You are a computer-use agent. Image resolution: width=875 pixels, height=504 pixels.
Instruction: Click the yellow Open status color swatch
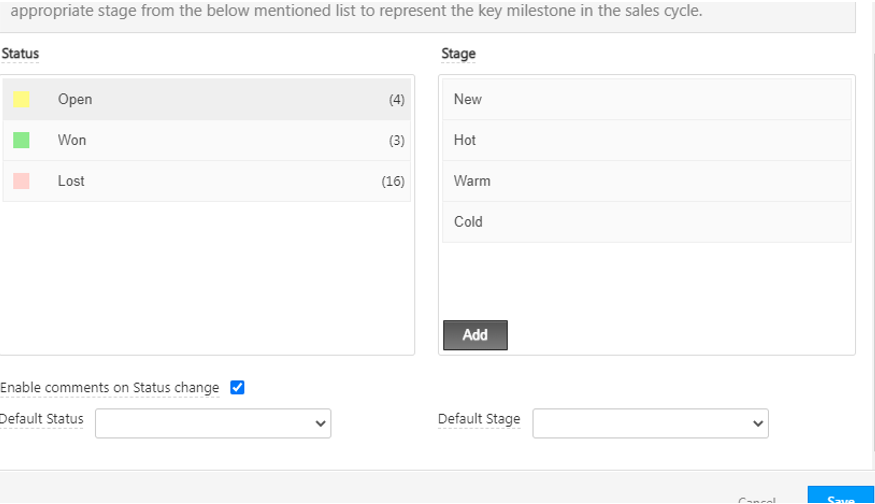coord(21,99)
